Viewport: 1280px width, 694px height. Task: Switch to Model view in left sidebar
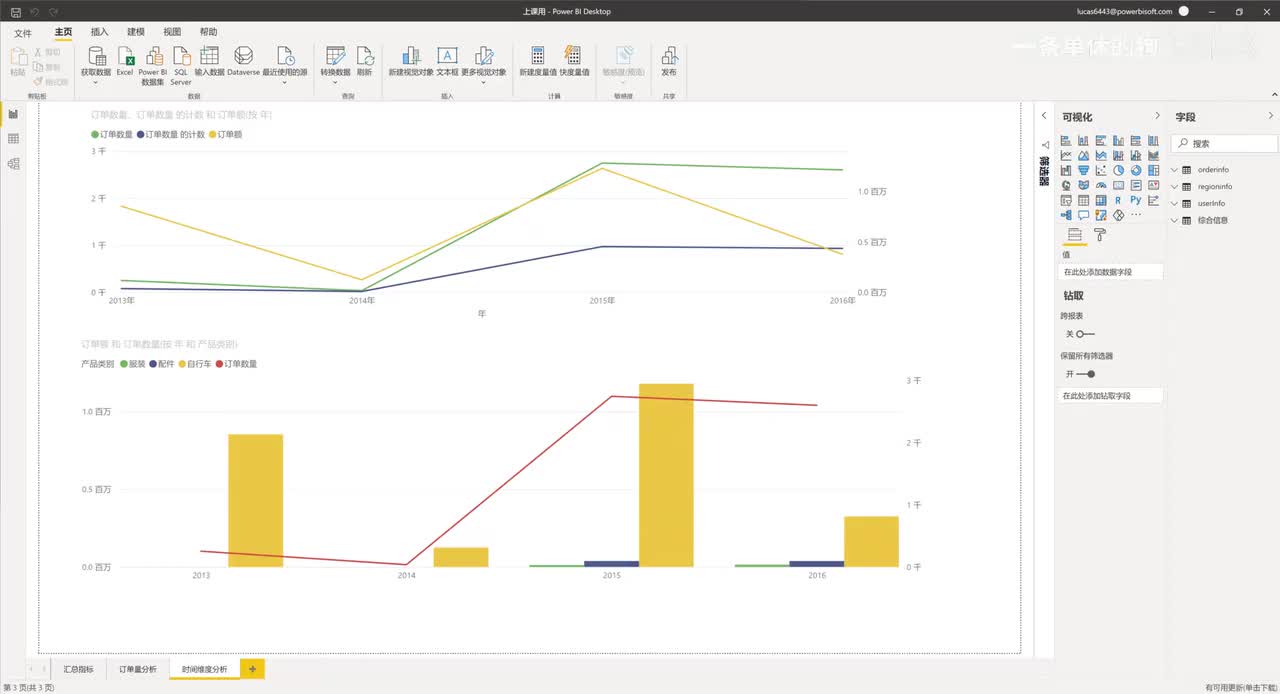click(13, 163)
